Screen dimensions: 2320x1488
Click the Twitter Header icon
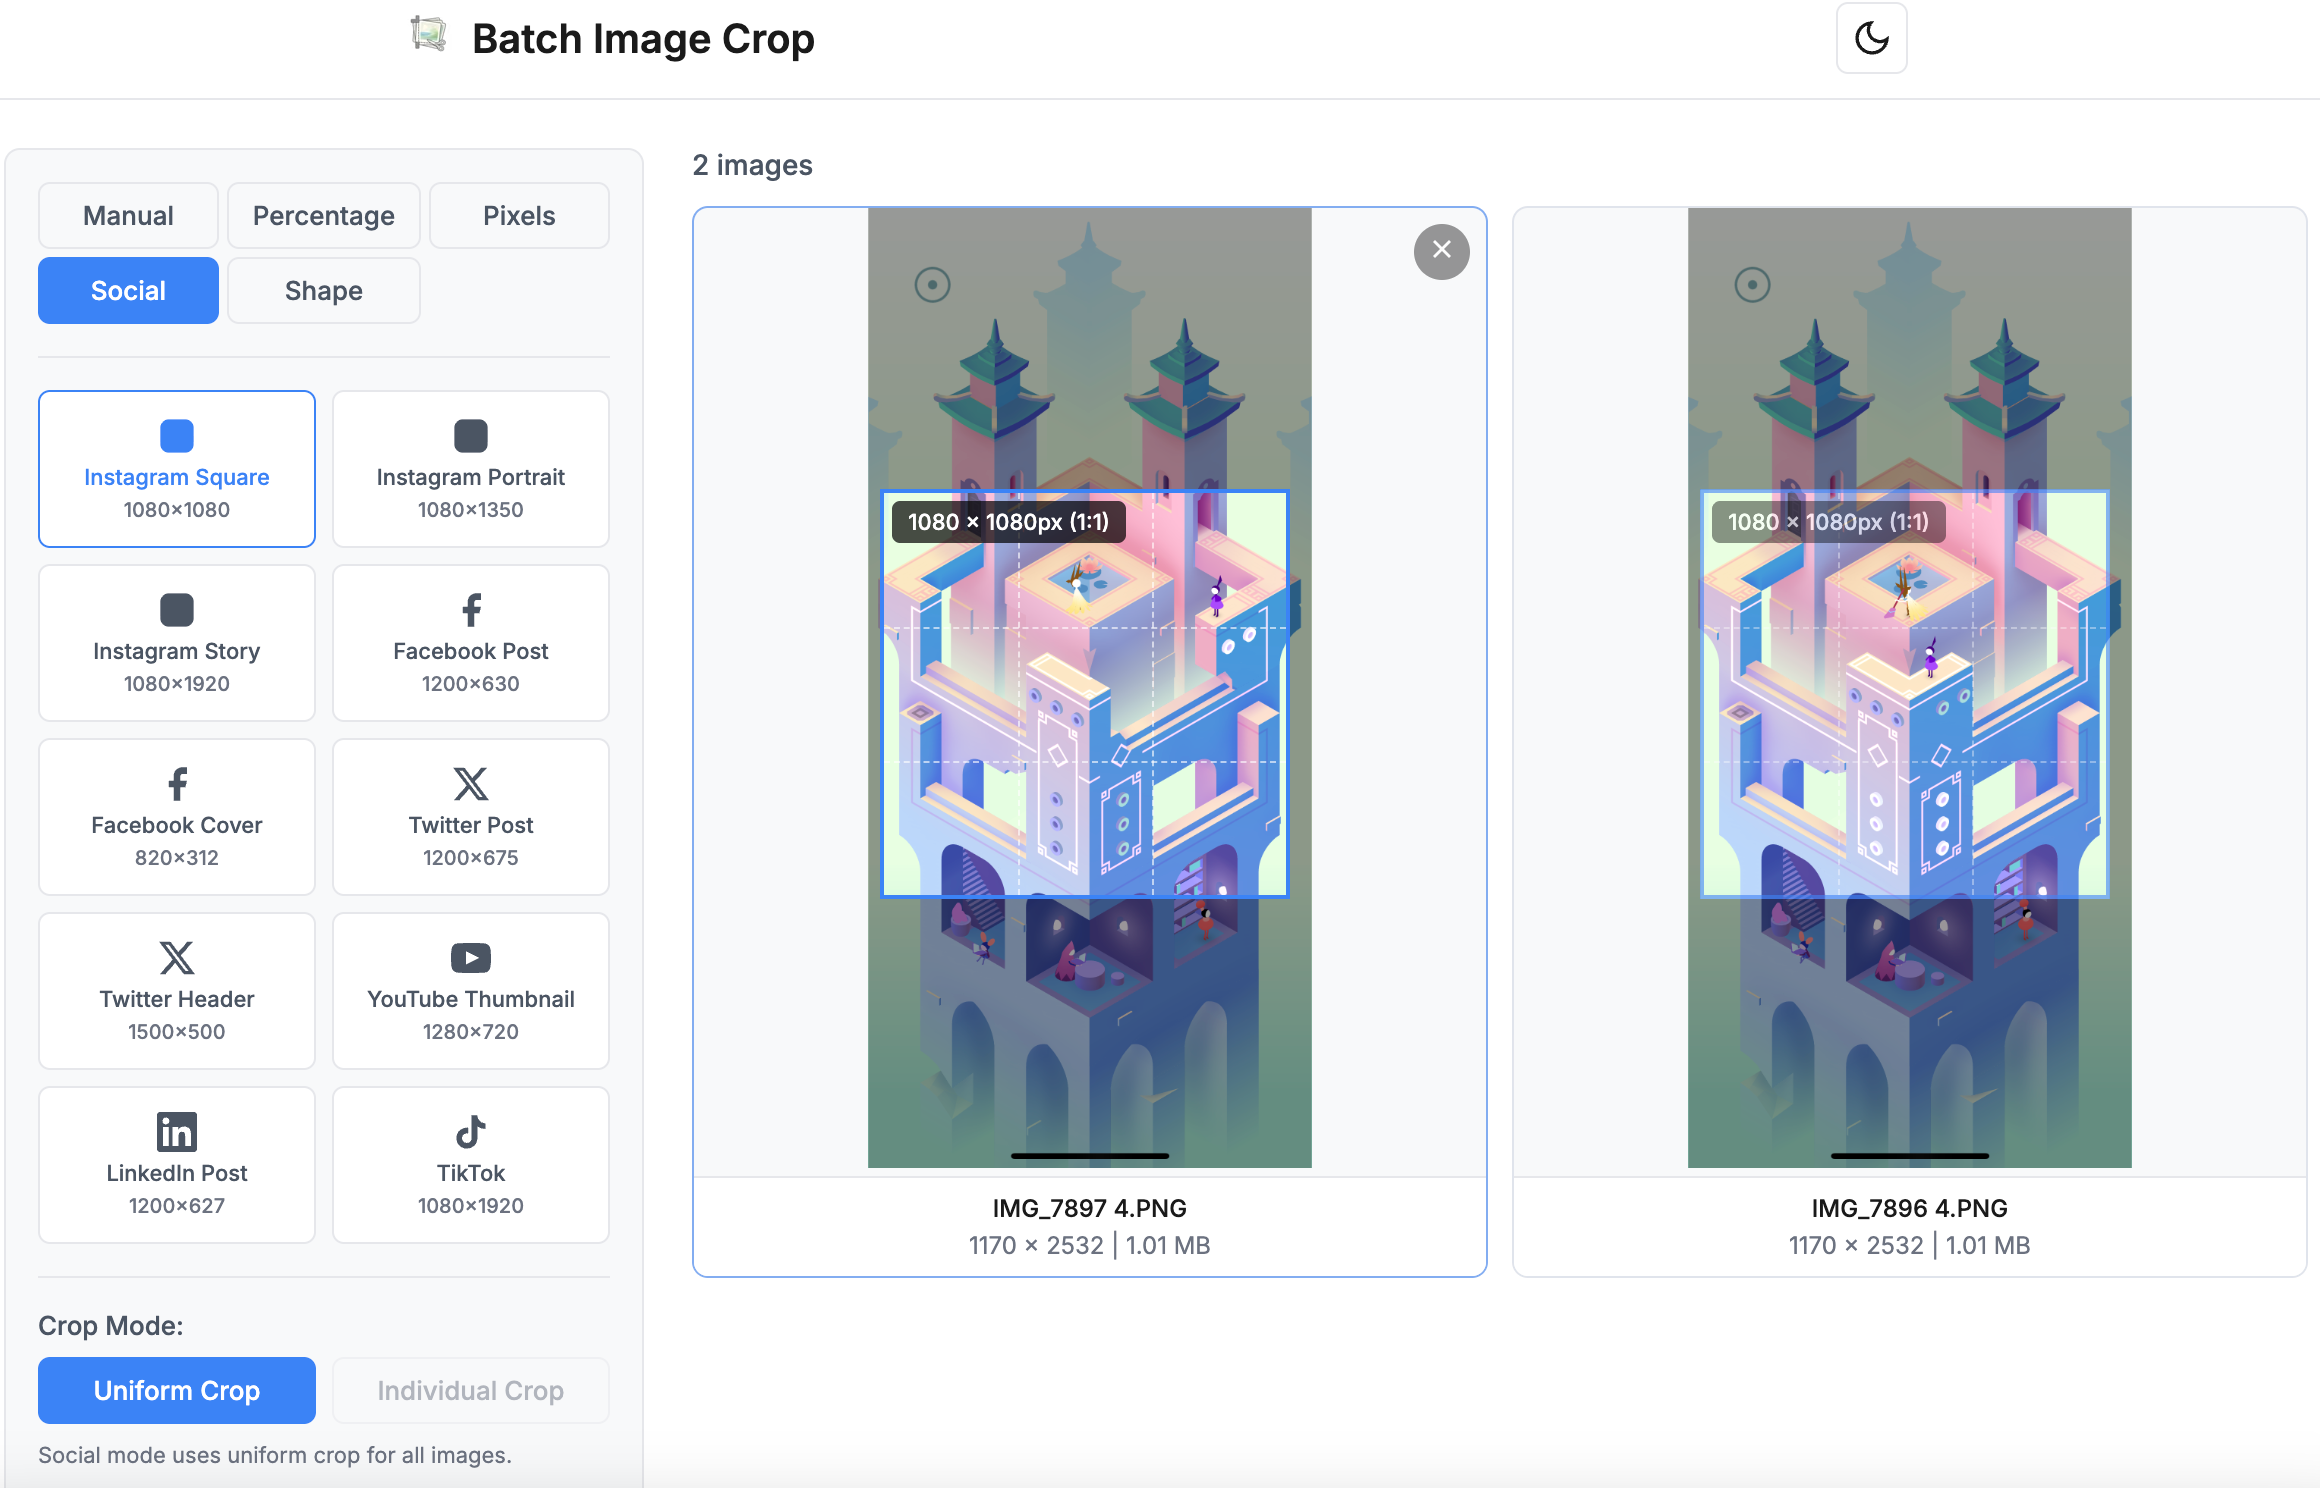click(x=176, y=957)
